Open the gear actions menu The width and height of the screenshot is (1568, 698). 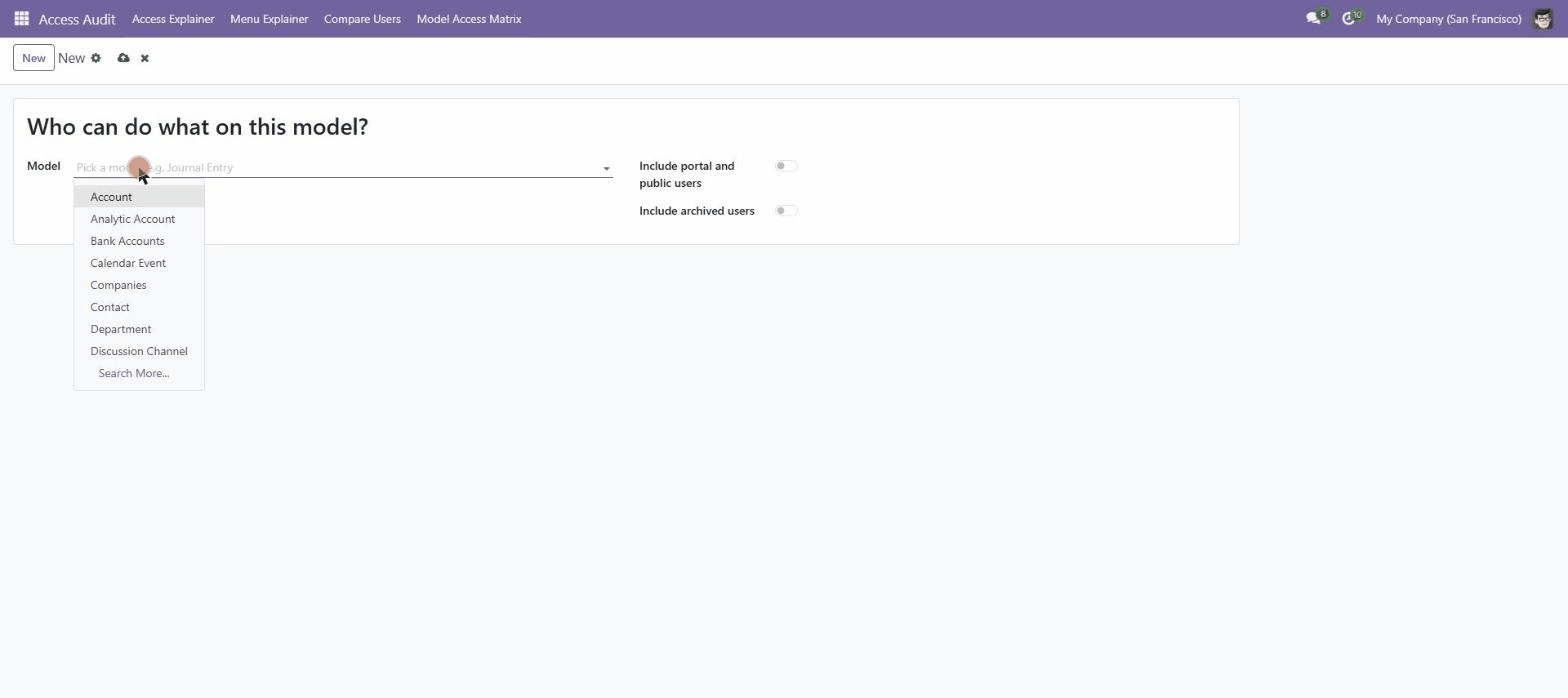96,58
